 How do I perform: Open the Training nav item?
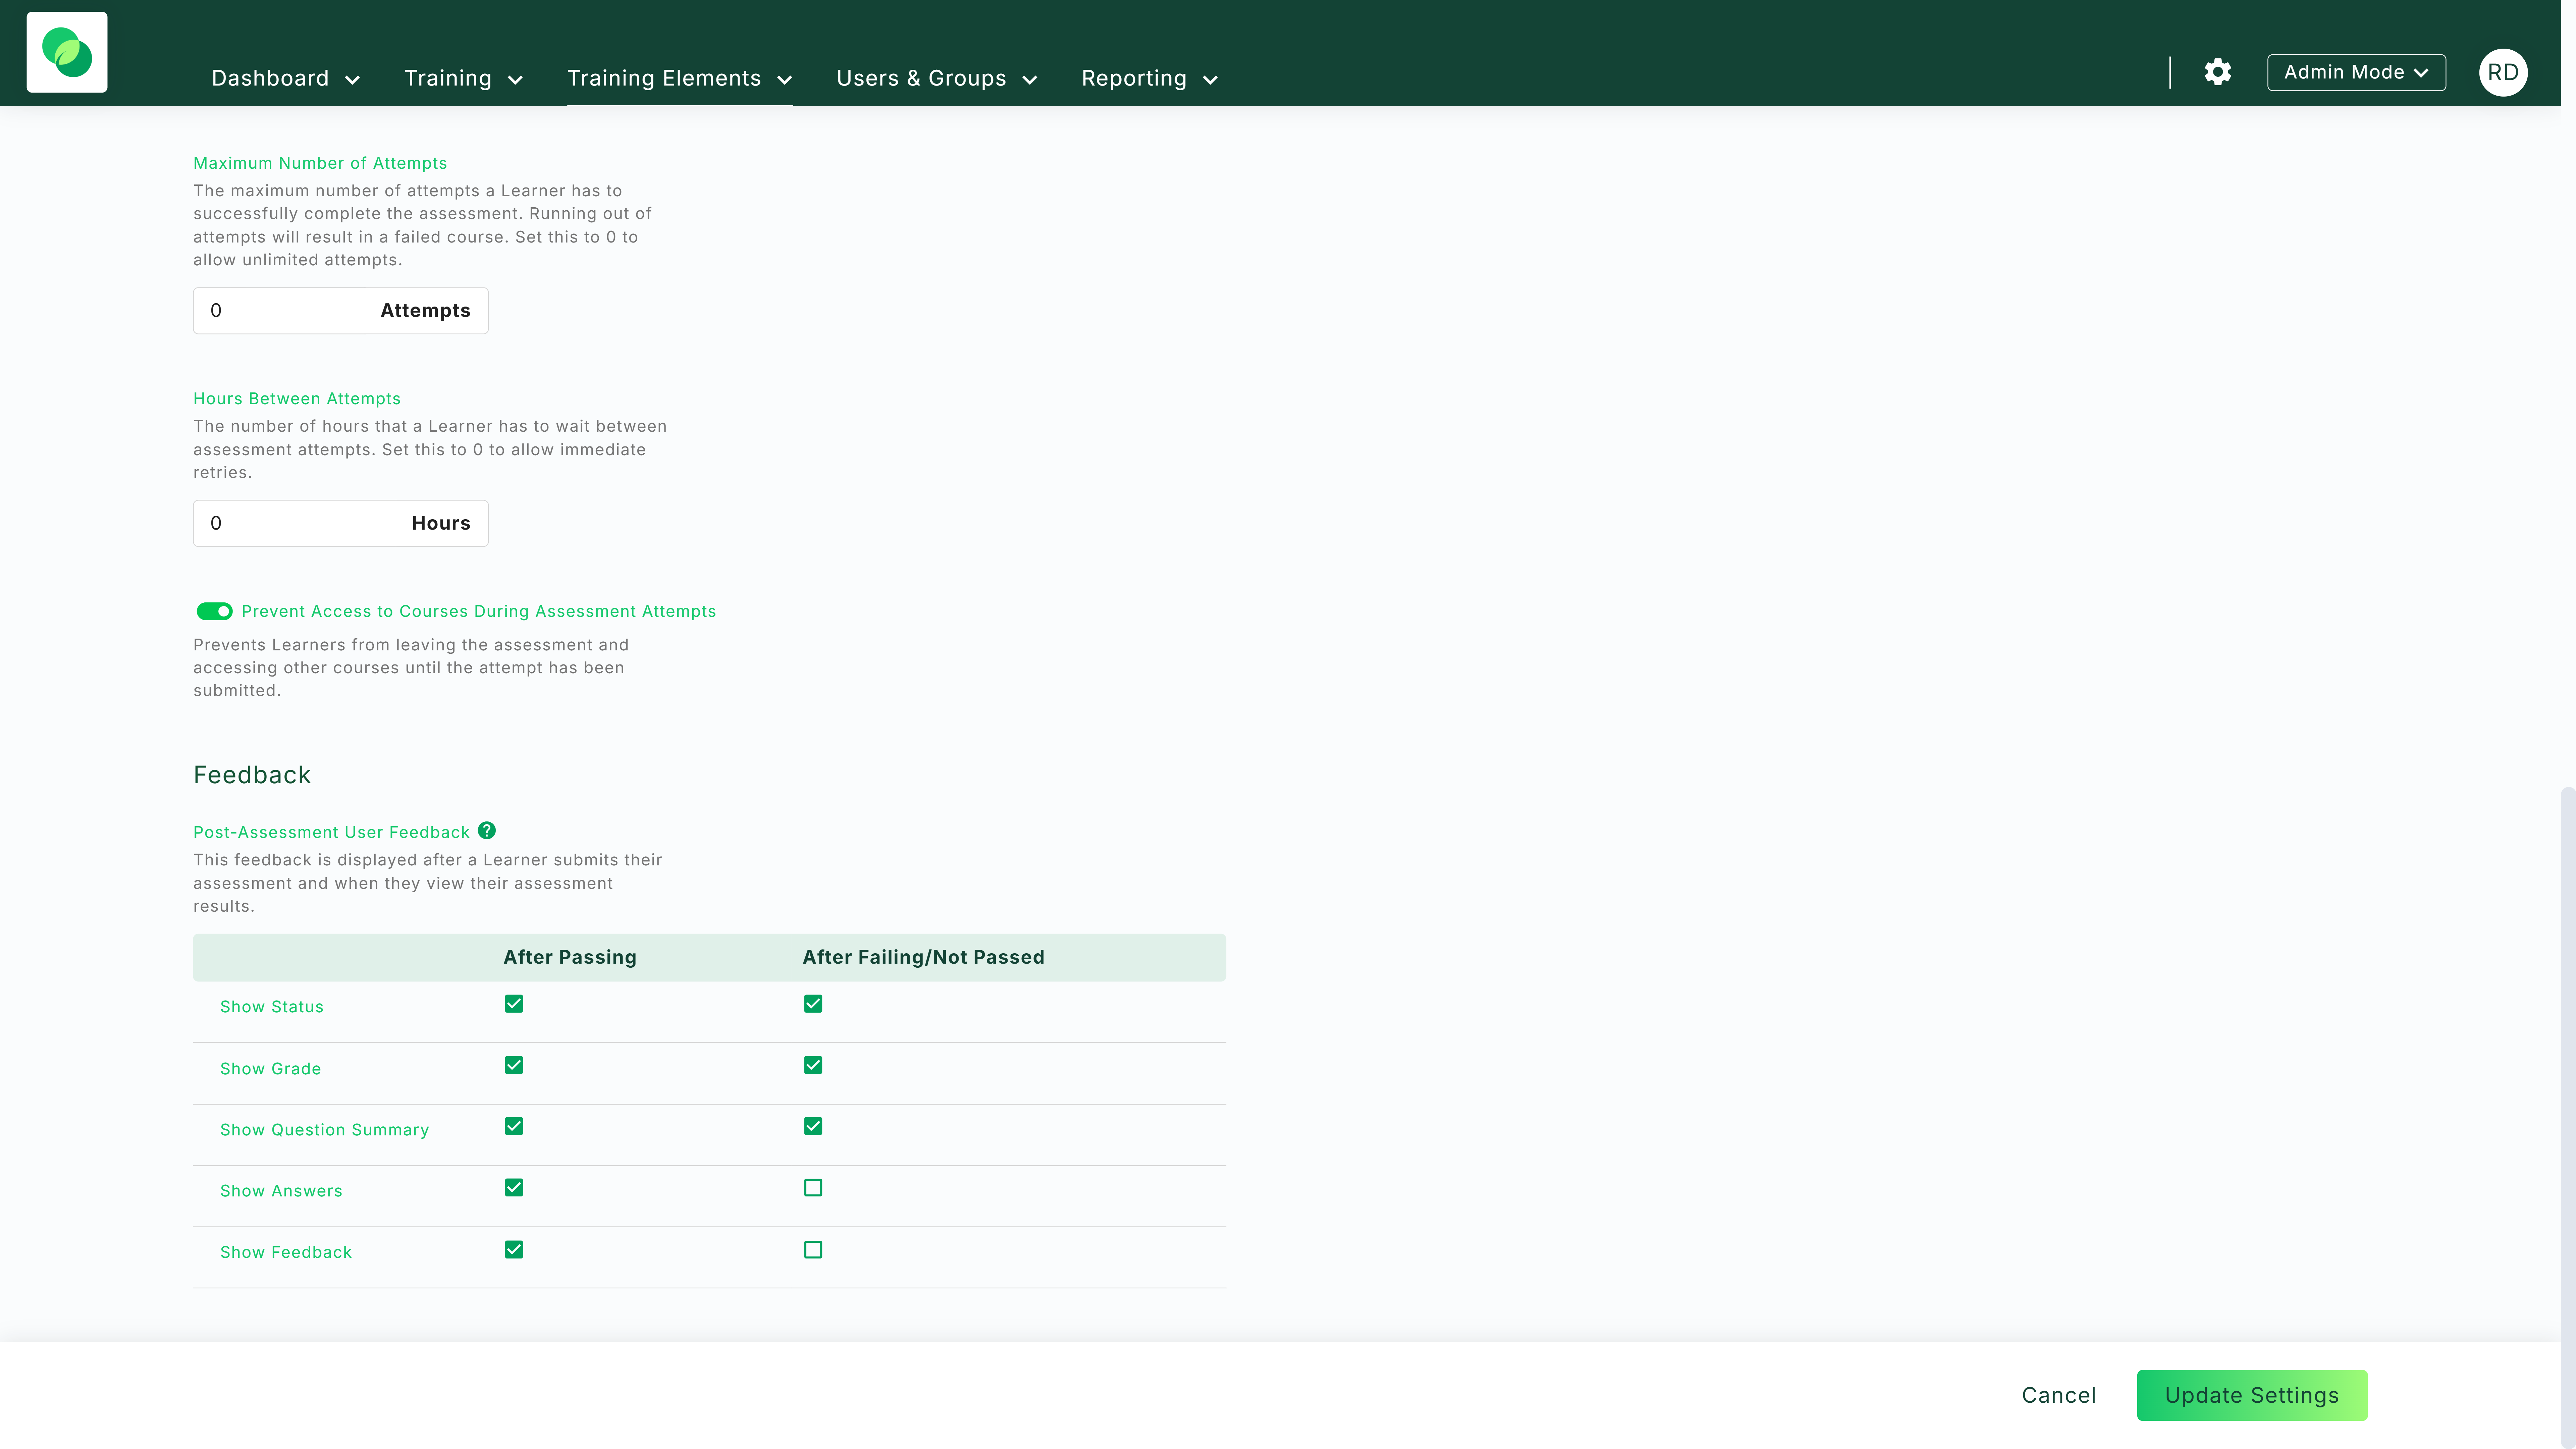[448, 78]
